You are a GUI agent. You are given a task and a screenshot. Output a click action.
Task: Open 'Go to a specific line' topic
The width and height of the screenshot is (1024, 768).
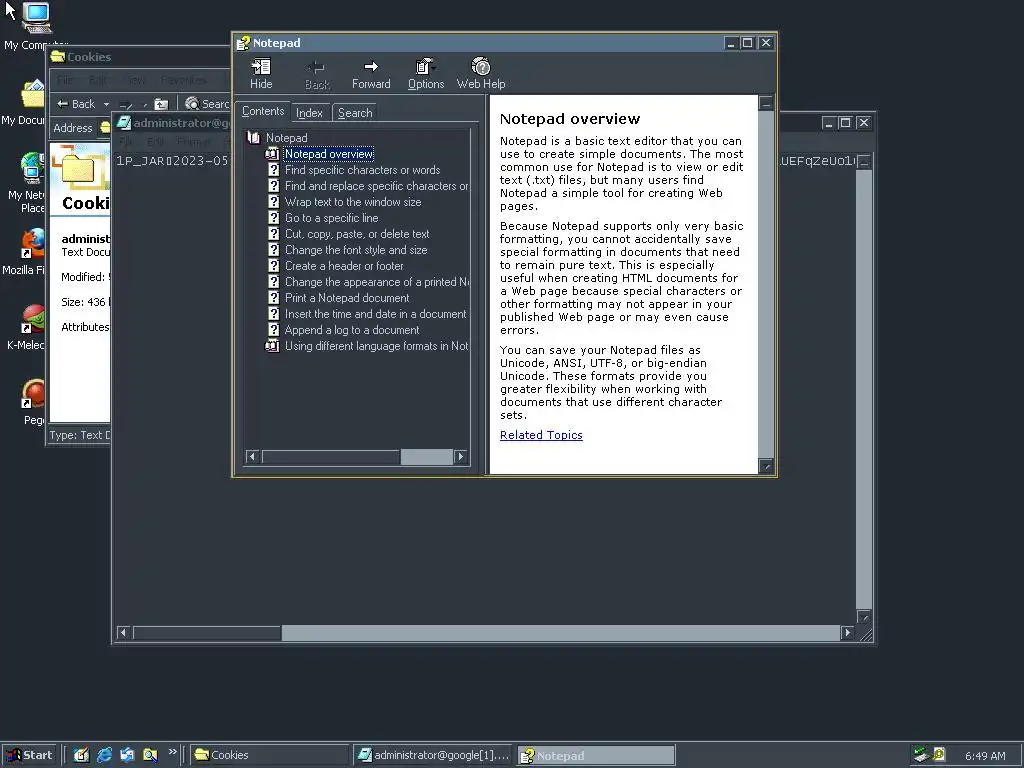(331, 218)
